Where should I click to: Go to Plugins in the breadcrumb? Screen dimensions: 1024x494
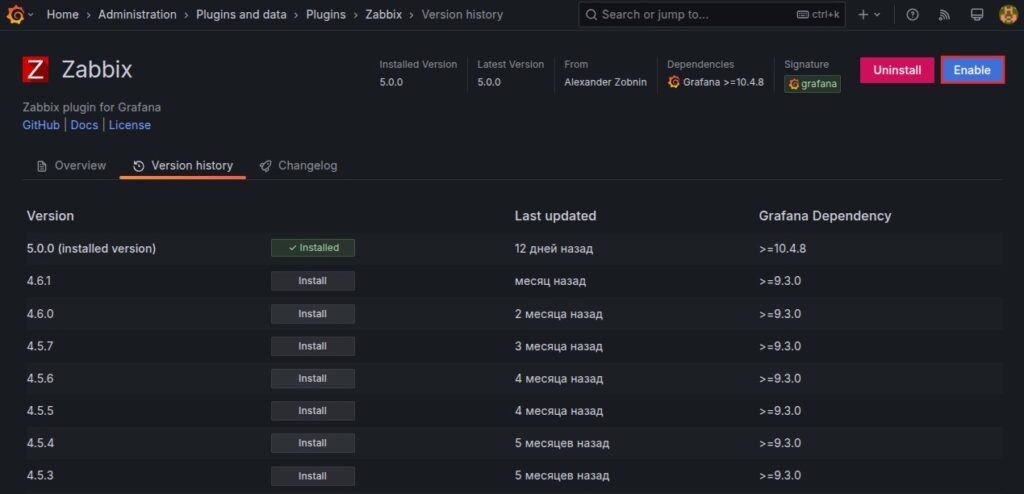pos(325,15)
